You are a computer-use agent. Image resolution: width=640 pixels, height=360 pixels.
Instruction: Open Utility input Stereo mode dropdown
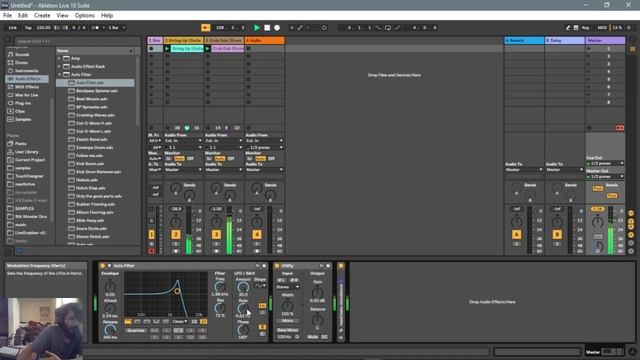click(x=287, y=287)
